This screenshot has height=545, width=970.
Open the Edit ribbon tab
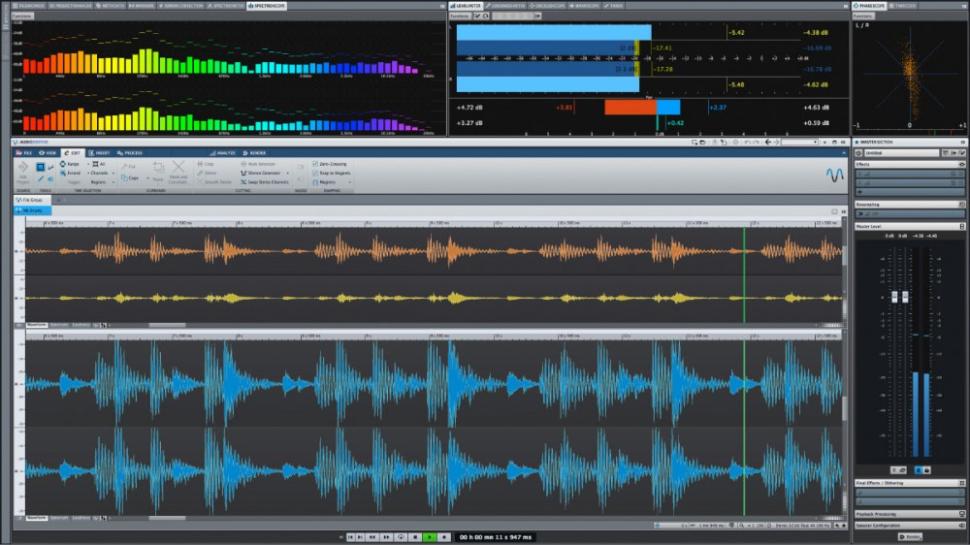(x=74, y=153)
